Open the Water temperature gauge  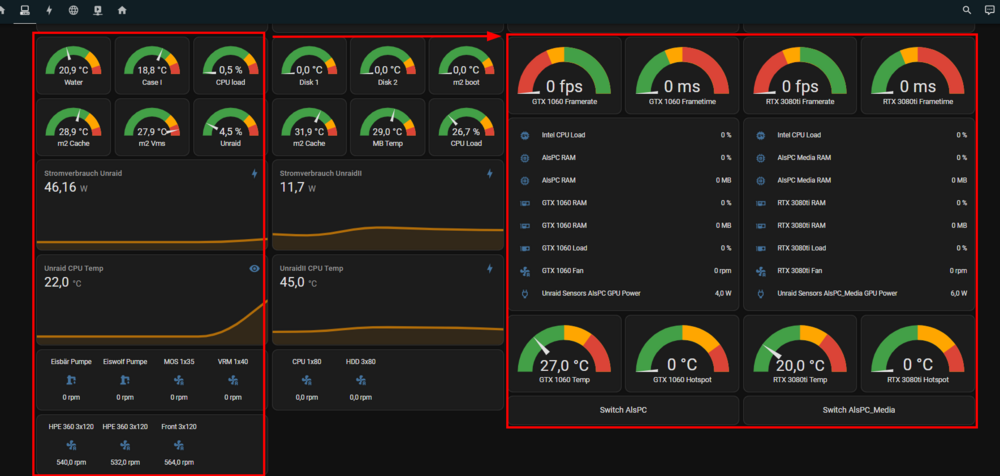[x=73, y=65]
